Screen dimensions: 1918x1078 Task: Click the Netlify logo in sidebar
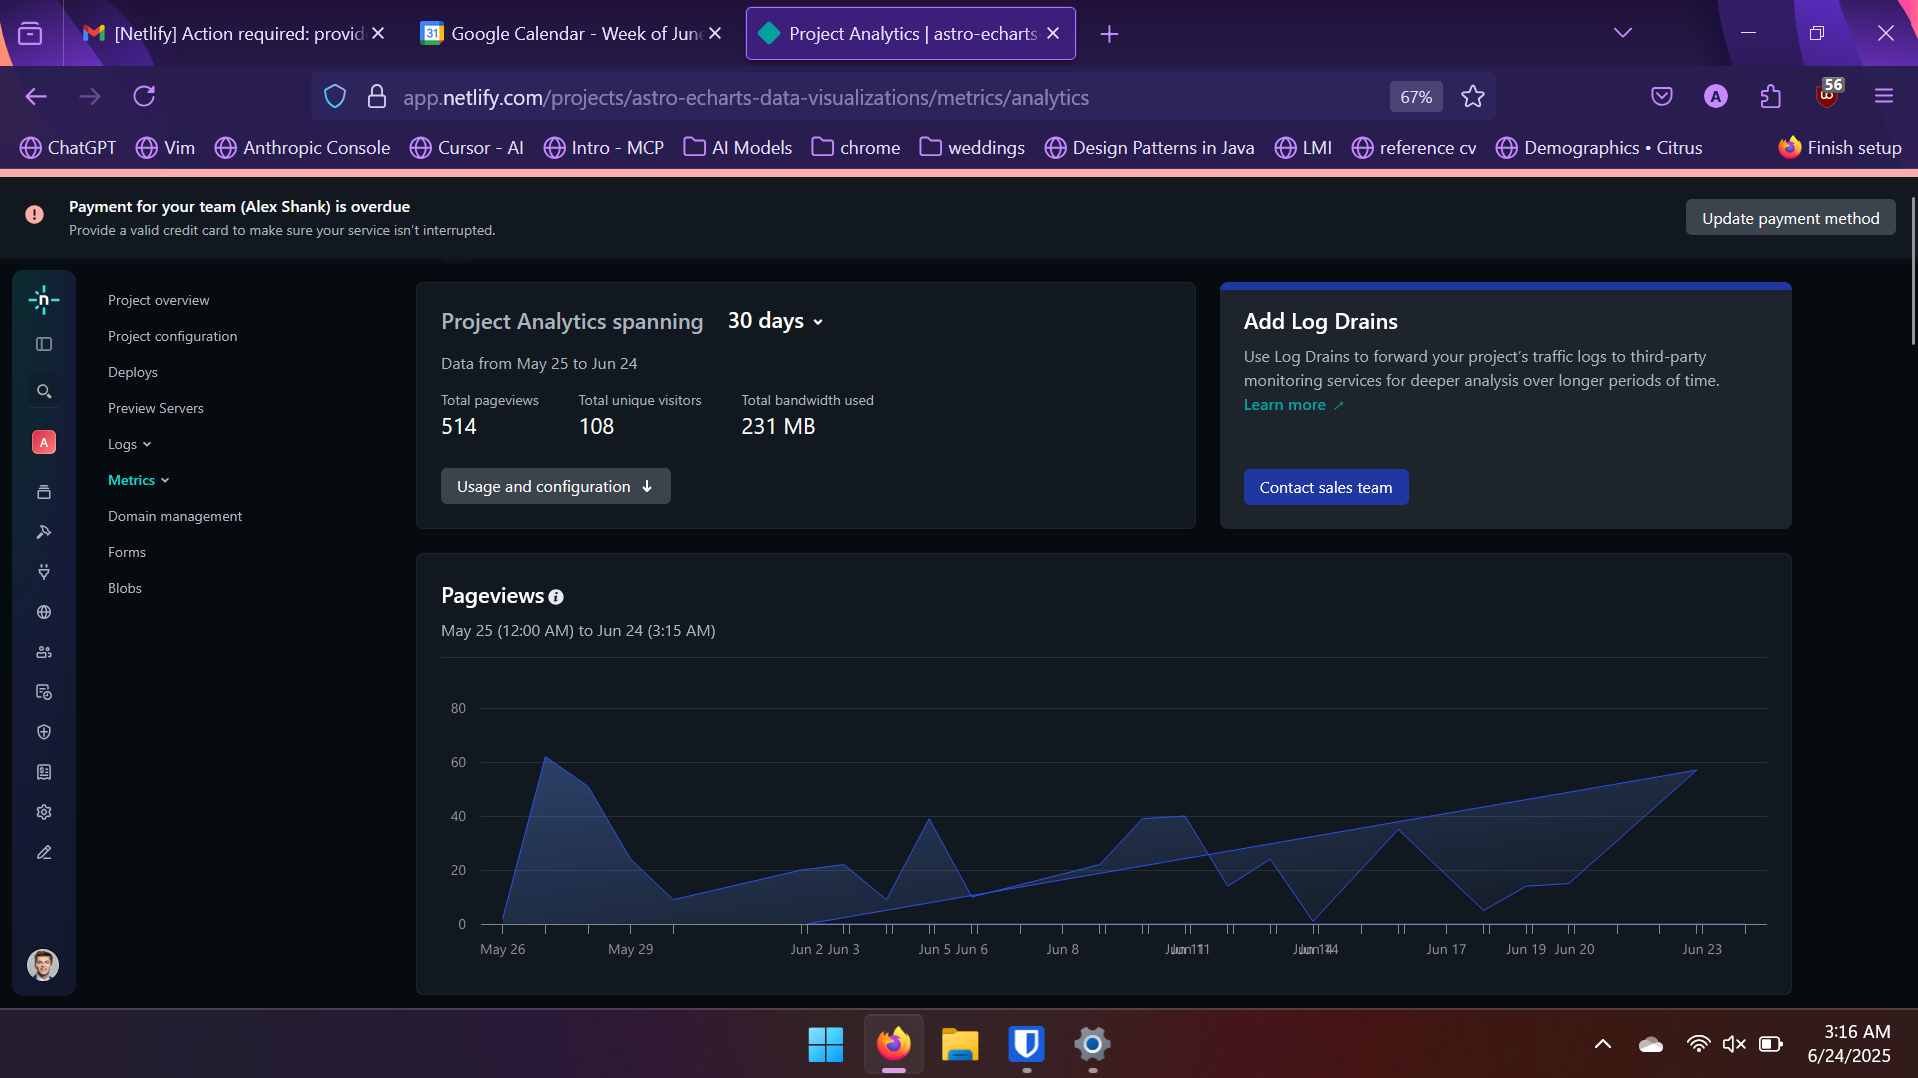44,299
